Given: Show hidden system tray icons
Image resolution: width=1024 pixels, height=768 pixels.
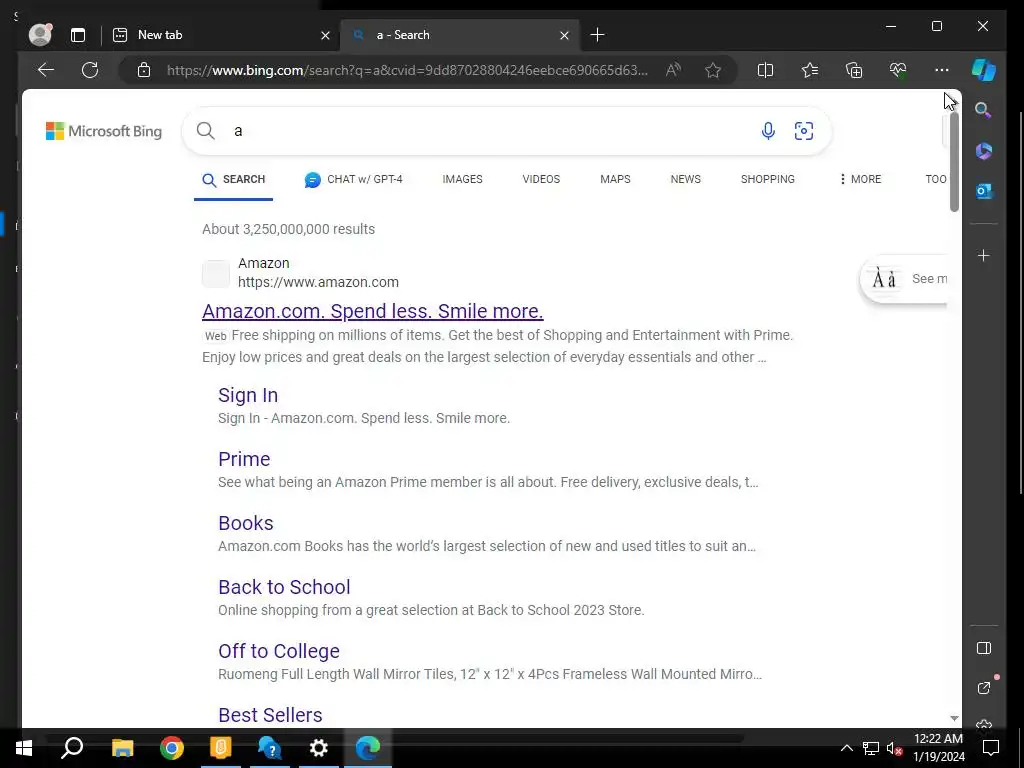Looking at the screenshot, I should coord(846,748).
